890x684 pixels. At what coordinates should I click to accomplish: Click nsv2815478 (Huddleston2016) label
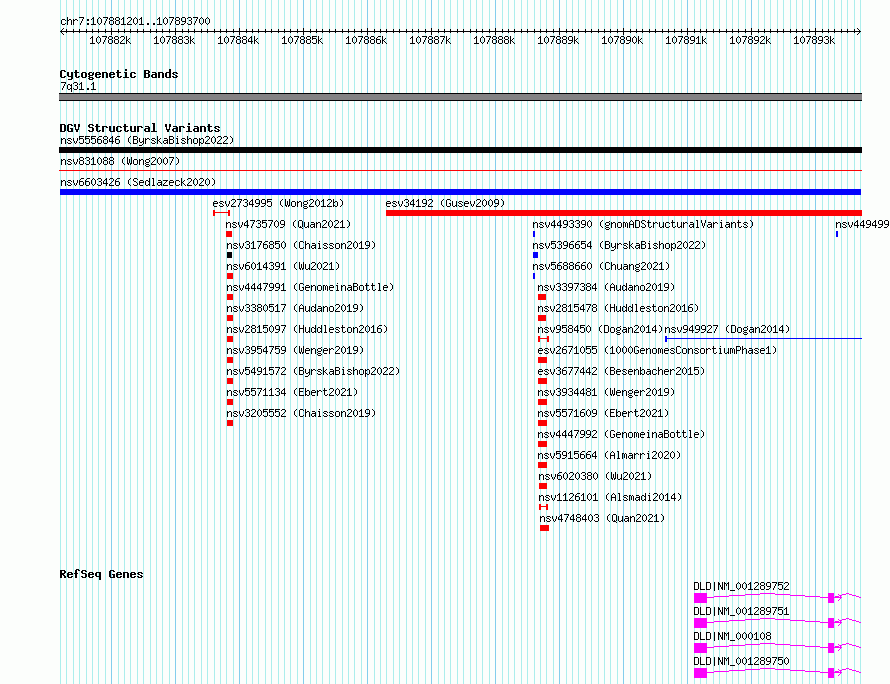point(618,308)
